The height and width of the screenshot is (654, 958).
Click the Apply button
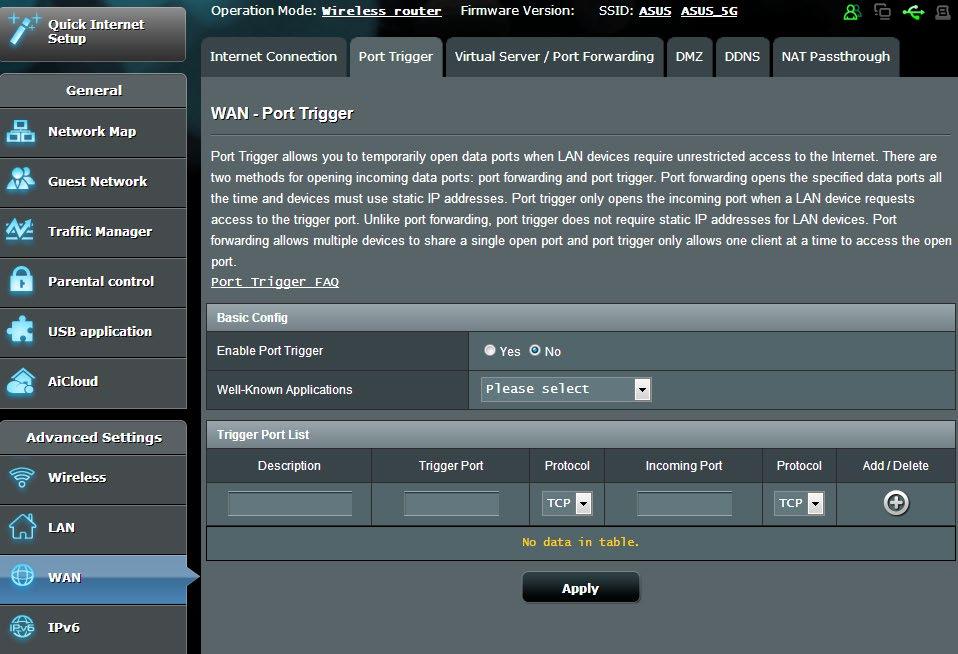[580, 588]
